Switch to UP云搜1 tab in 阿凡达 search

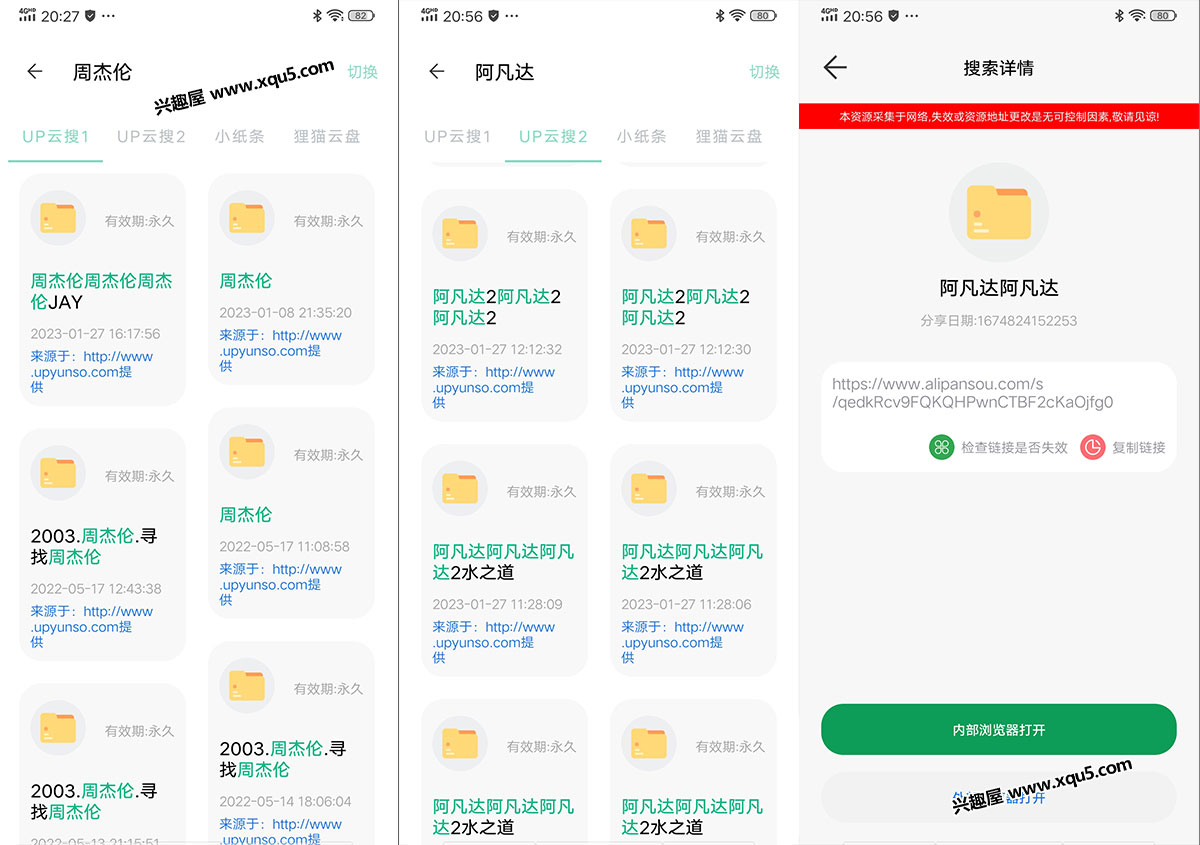click(457, 137)
